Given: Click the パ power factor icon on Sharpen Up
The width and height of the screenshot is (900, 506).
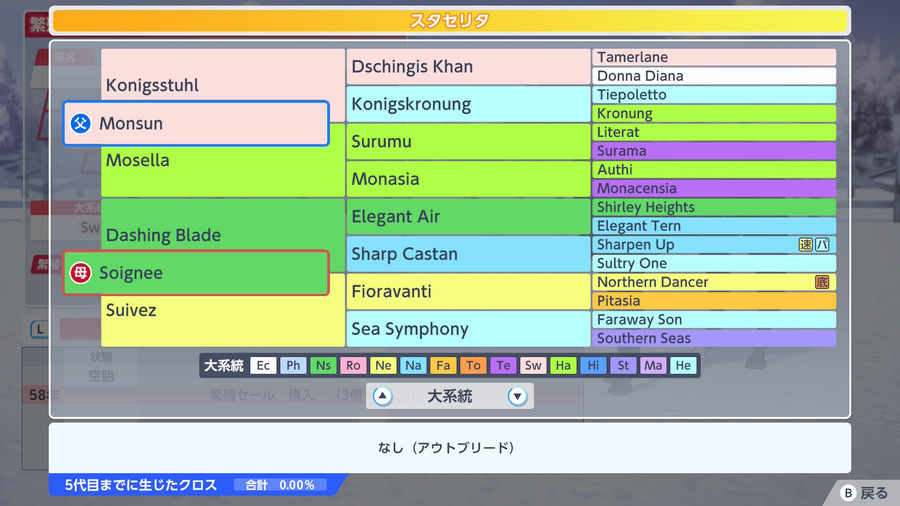Looking at the screenshot, I should coord(823,245).
